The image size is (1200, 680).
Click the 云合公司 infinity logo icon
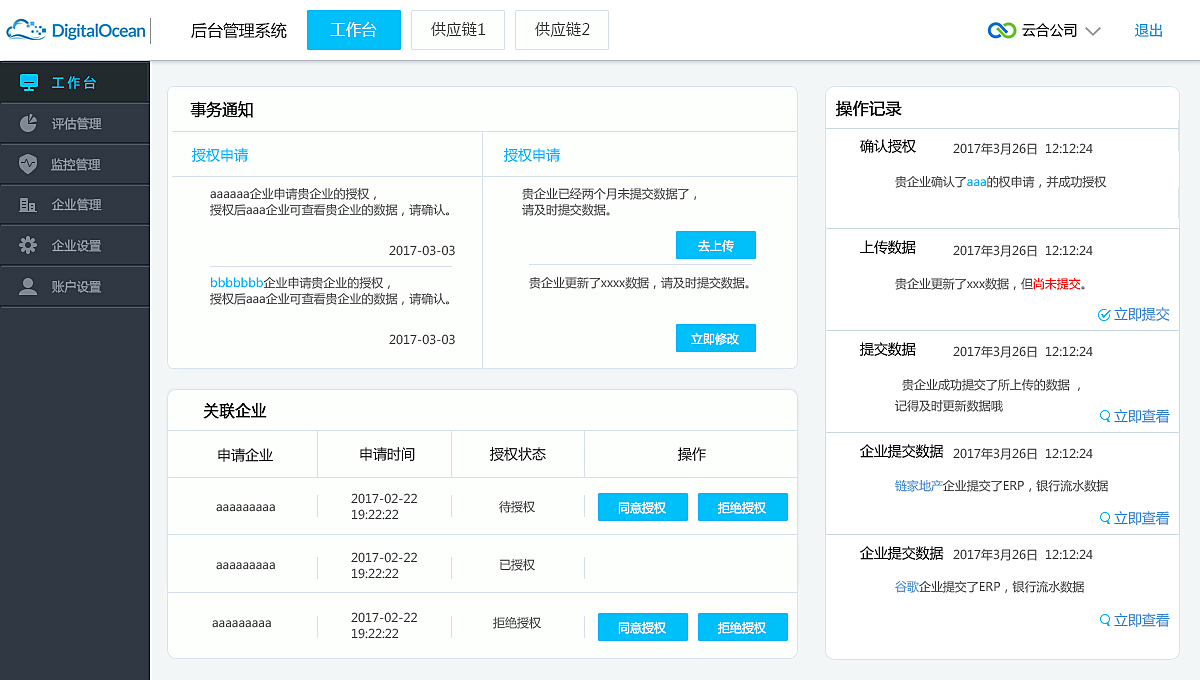[x=1002, y=30]
